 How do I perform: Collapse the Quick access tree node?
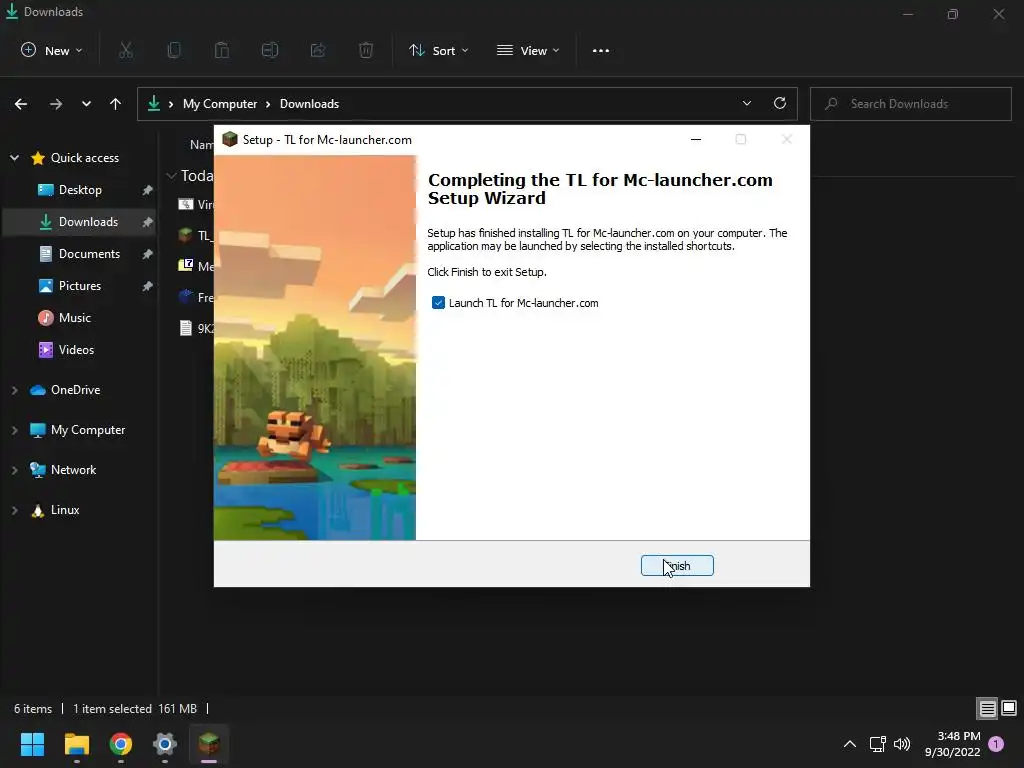pos(14,157)
